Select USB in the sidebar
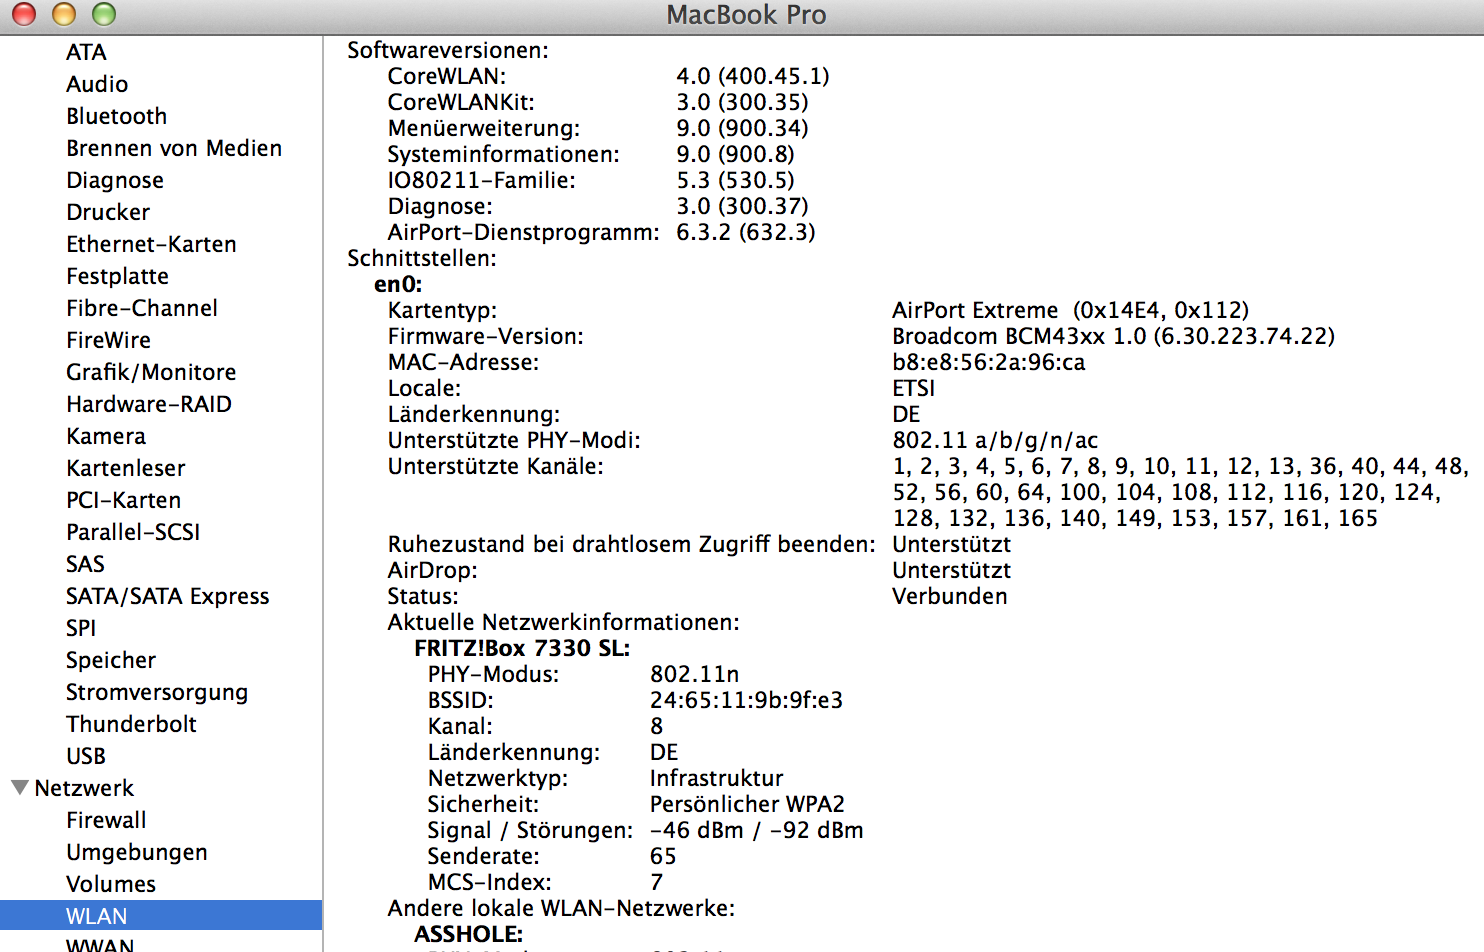The height and width of the screenshot is (952, 1484). coord(86,756)
